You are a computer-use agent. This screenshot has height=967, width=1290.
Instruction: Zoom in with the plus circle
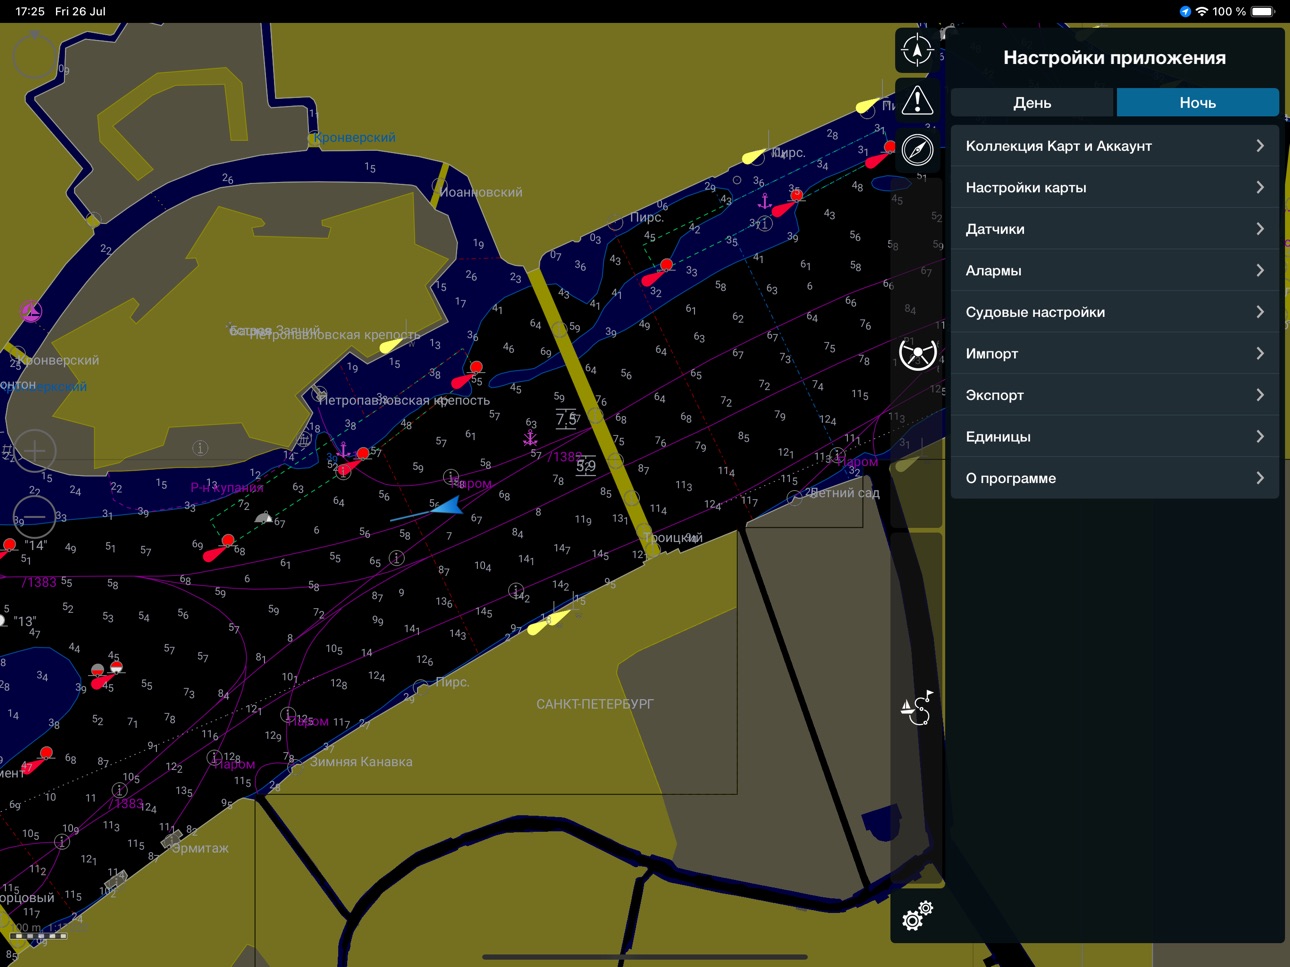[x=35, y=451]
